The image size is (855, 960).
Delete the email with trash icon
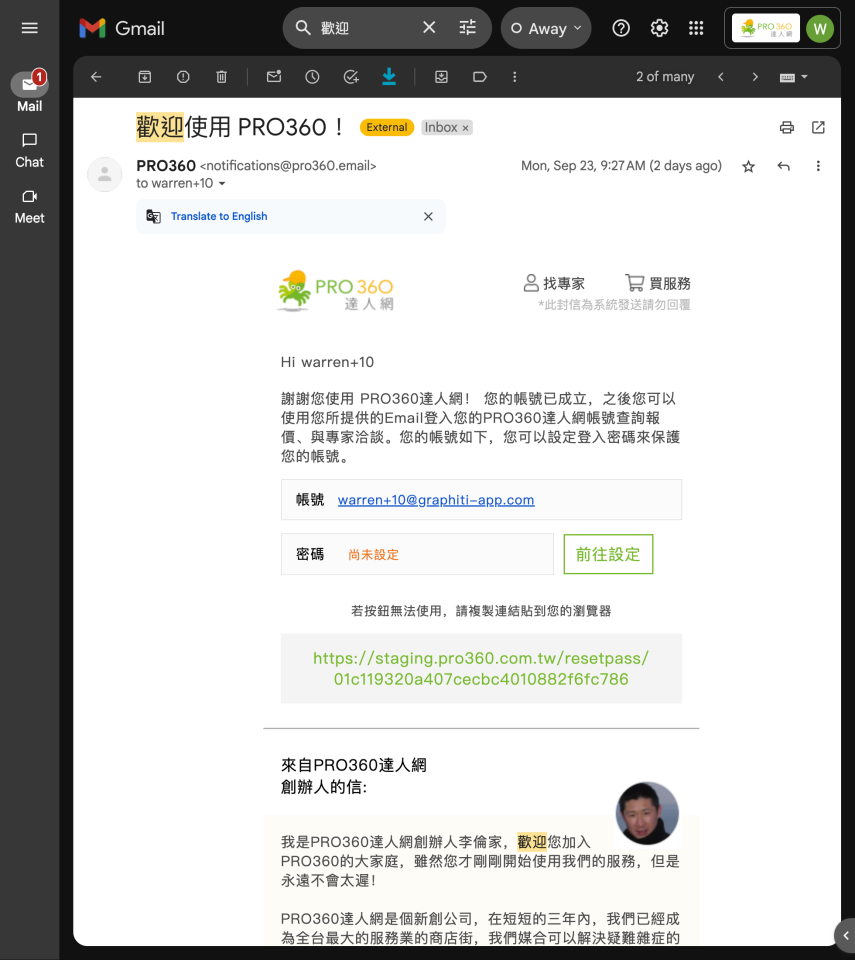(221, 77)
